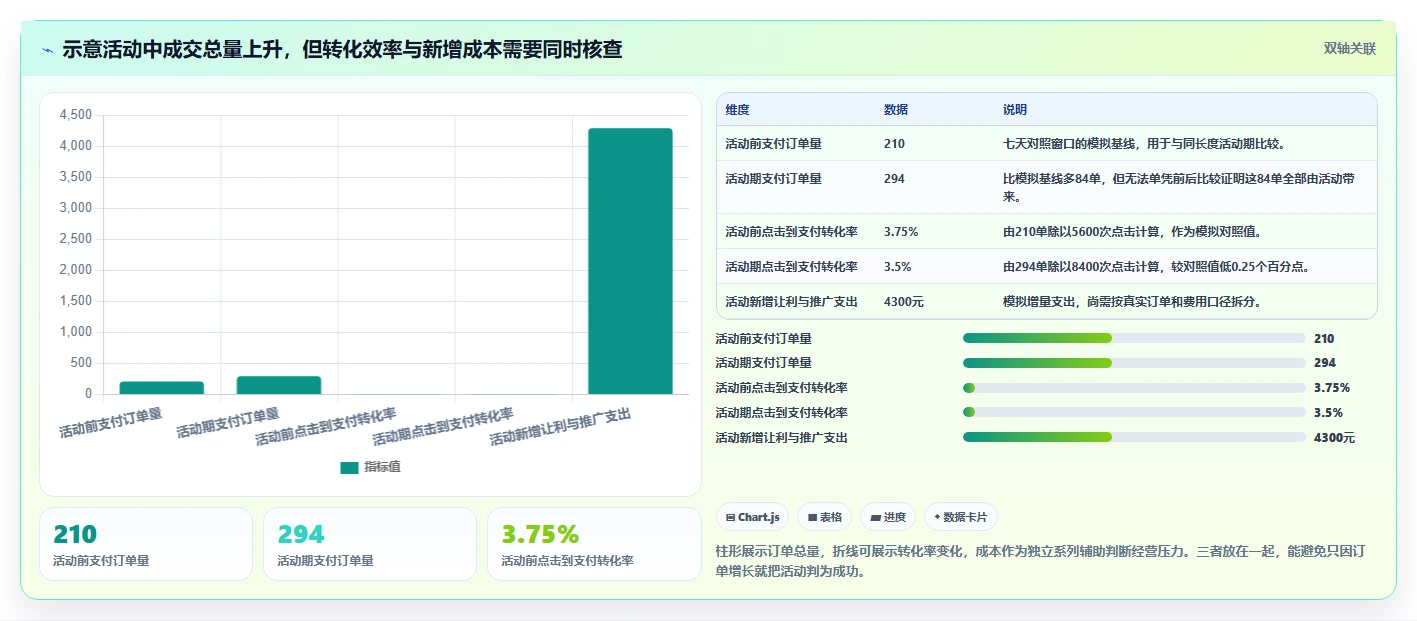Select the 数据卡片 chip
This screenshot has width=1417, height=621.
tap(961, 517)
